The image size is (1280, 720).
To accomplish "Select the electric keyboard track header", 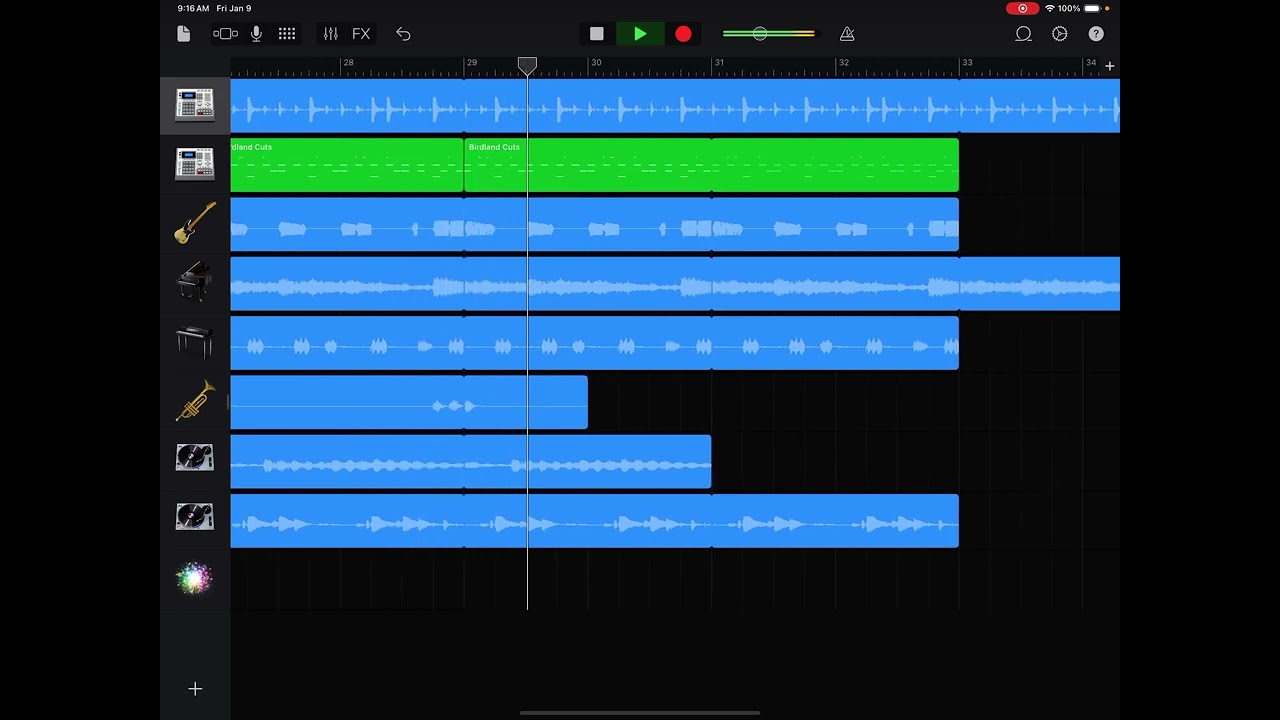I will (x=195, y=342).
